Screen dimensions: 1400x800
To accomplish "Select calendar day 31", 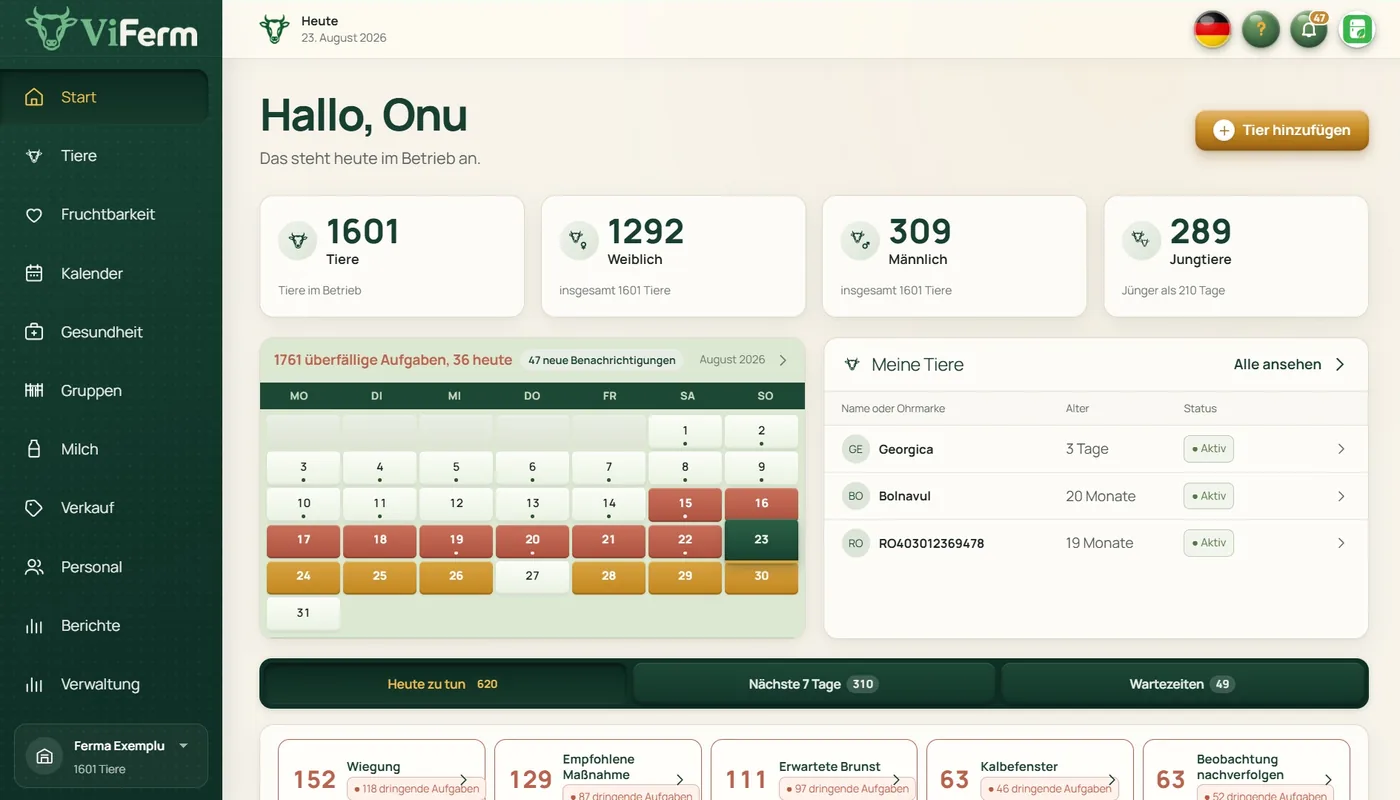I will point(303,613).
